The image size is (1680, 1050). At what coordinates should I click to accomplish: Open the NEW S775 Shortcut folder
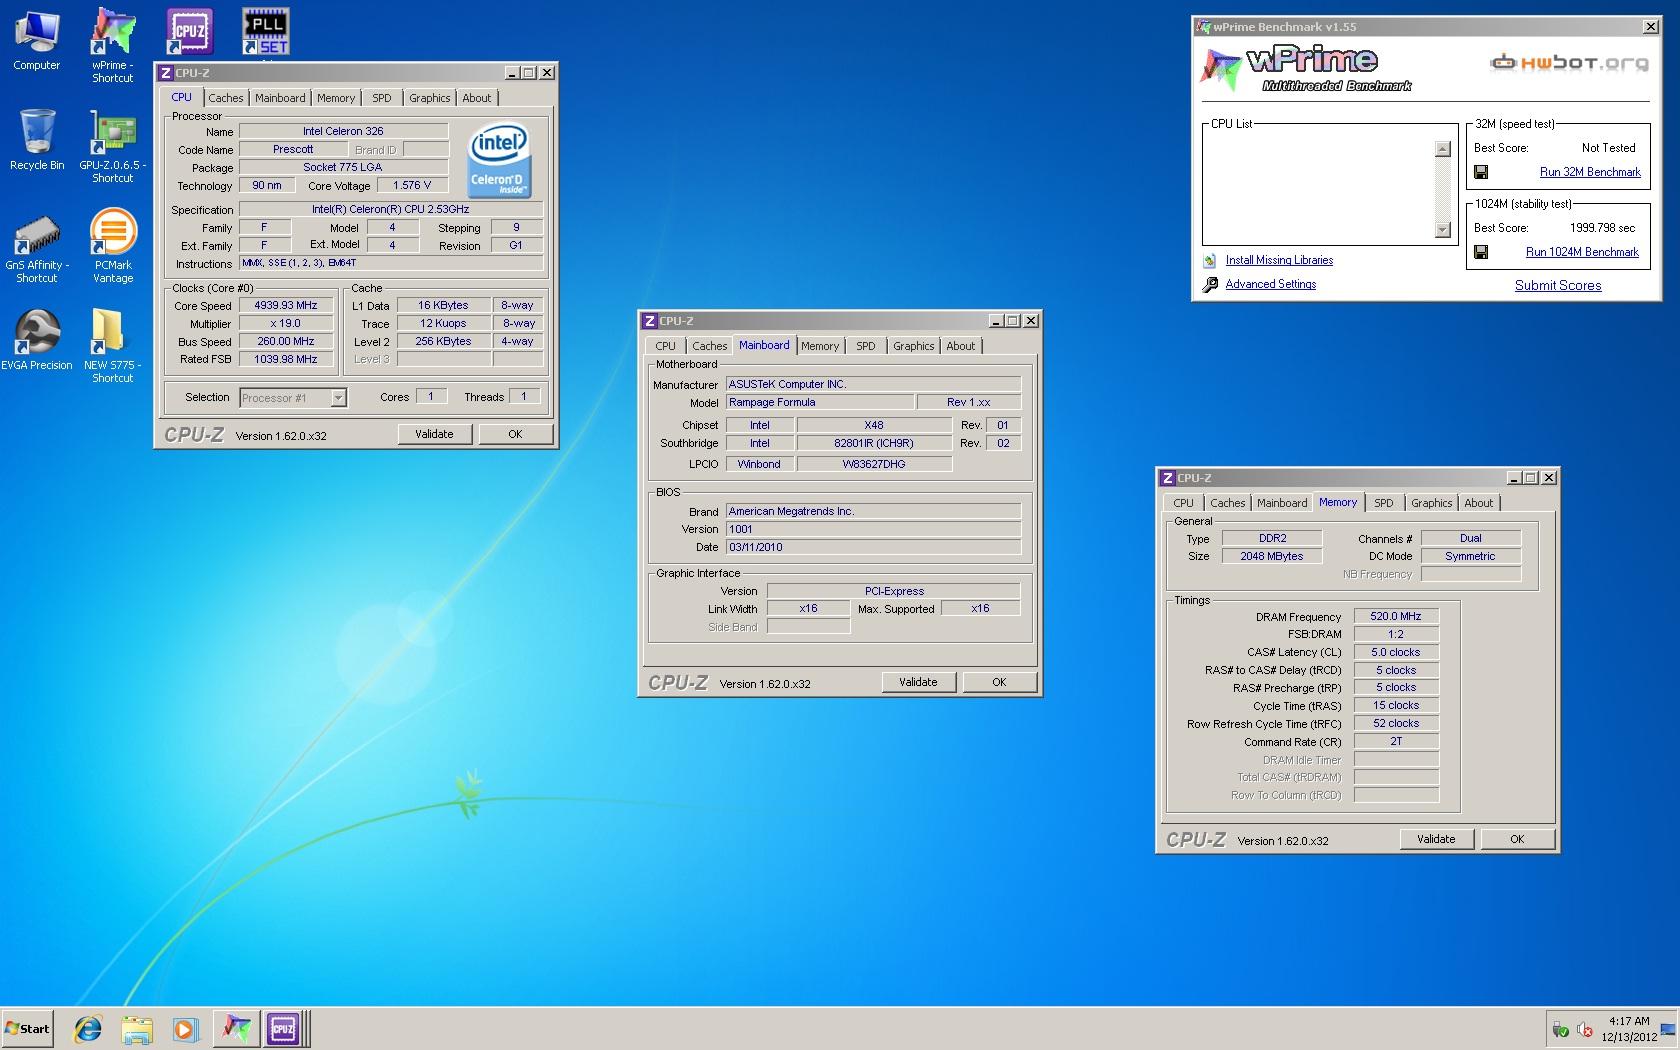[x=113, y=345]
